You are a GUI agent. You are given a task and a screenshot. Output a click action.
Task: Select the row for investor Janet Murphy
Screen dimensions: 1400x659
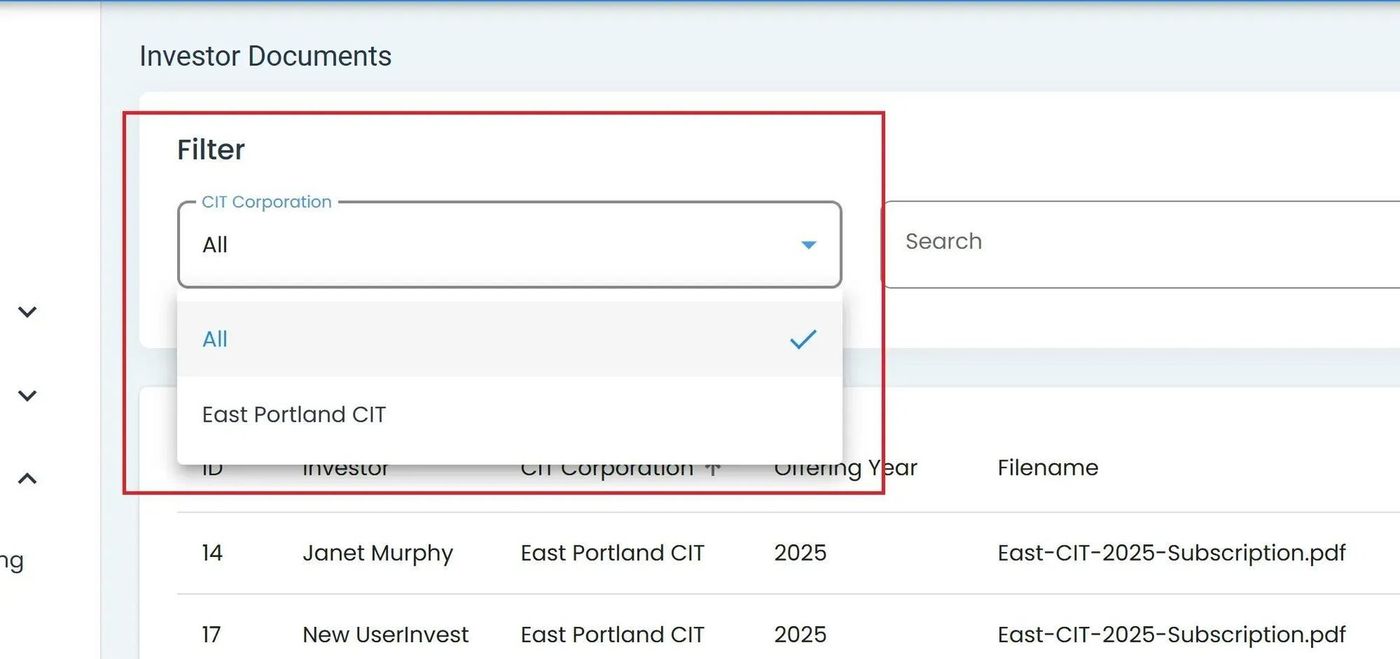[x=378, y=552]
